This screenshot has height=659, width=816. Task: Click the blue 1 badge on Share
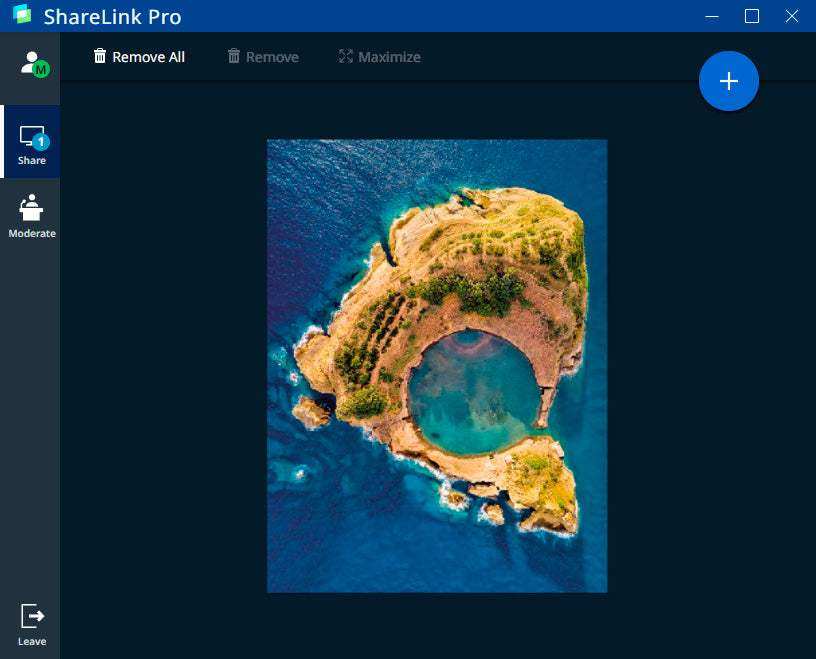click(x=41, y=142)
